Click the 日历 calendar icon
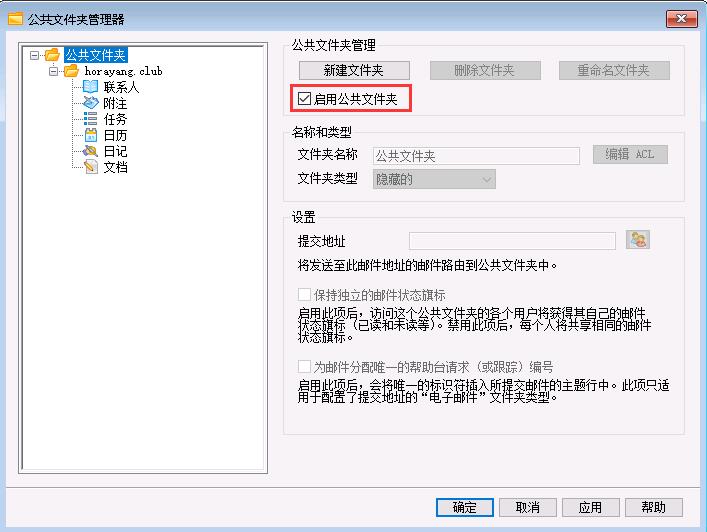 click(91, 135)
